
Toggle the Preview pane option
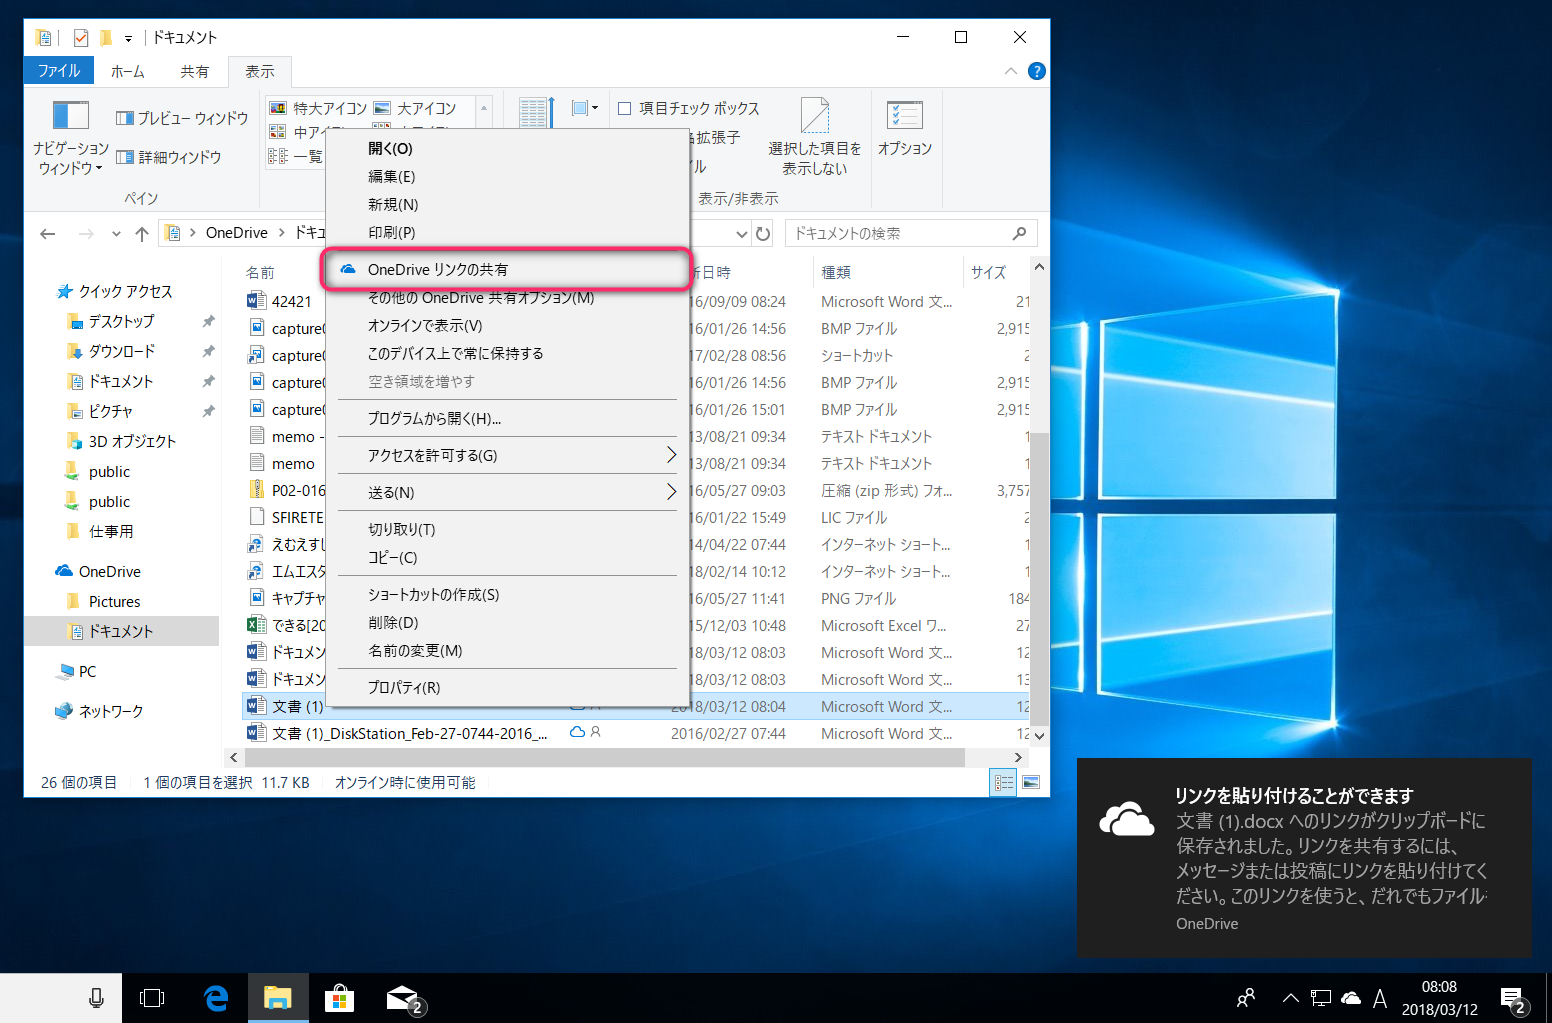click(x=182, y=118)
